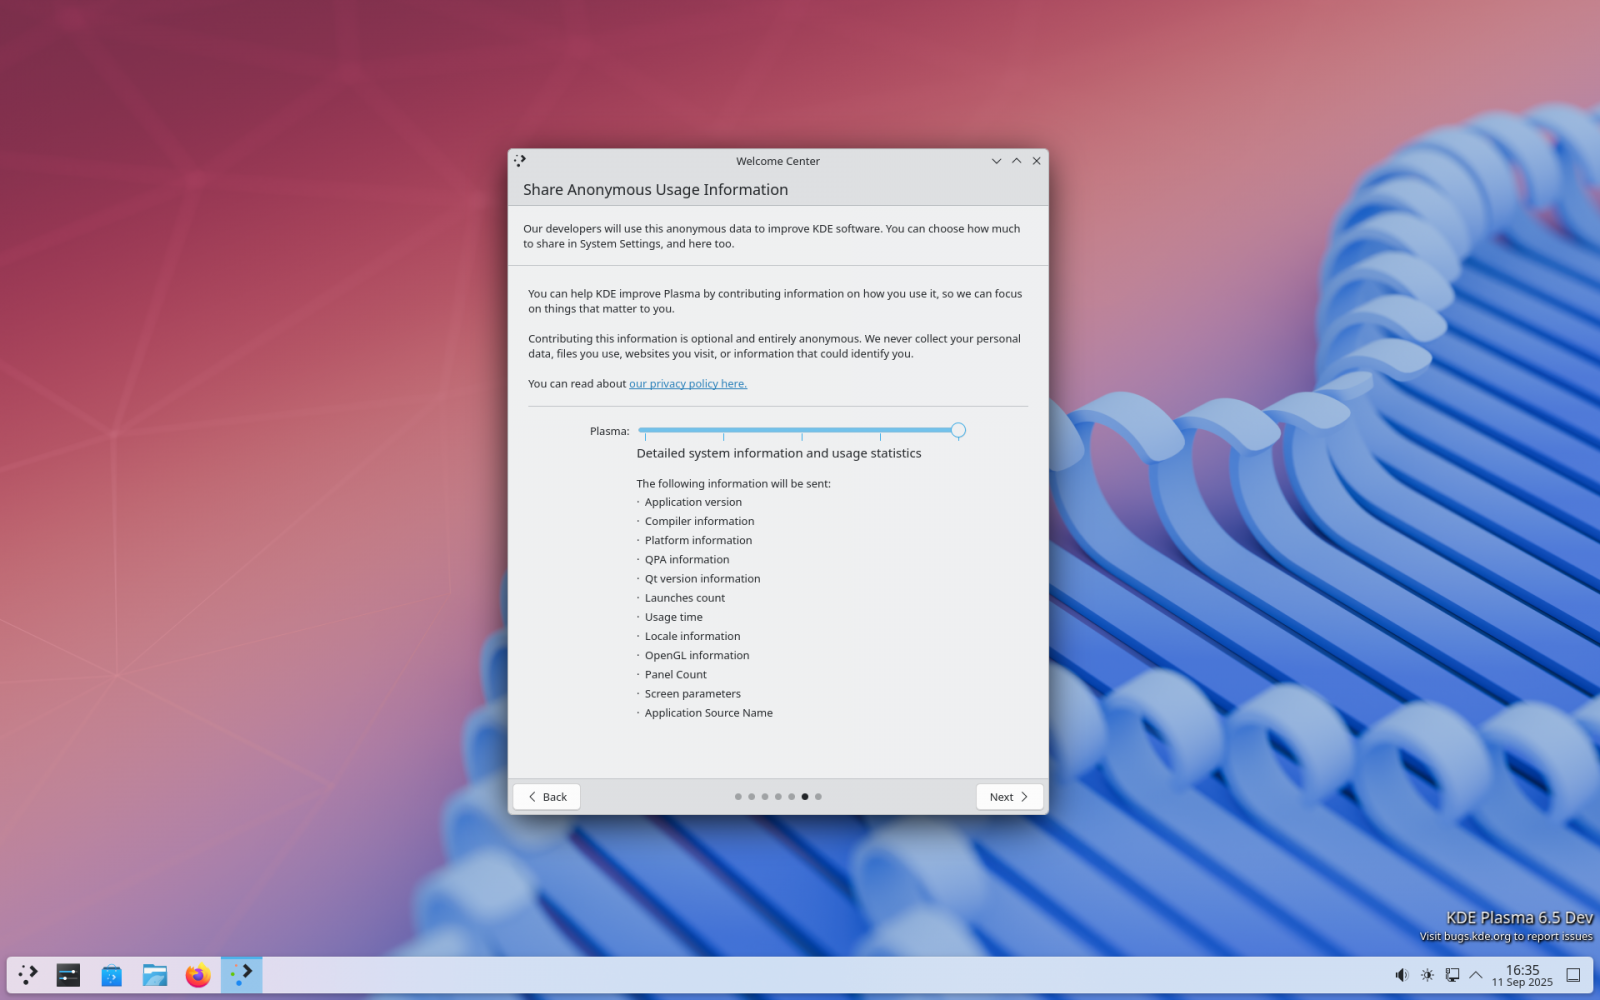Screen dimensions: 1600x1000
Task: Launch Firefox from the taskbar
Action: [x=198, y=974]
